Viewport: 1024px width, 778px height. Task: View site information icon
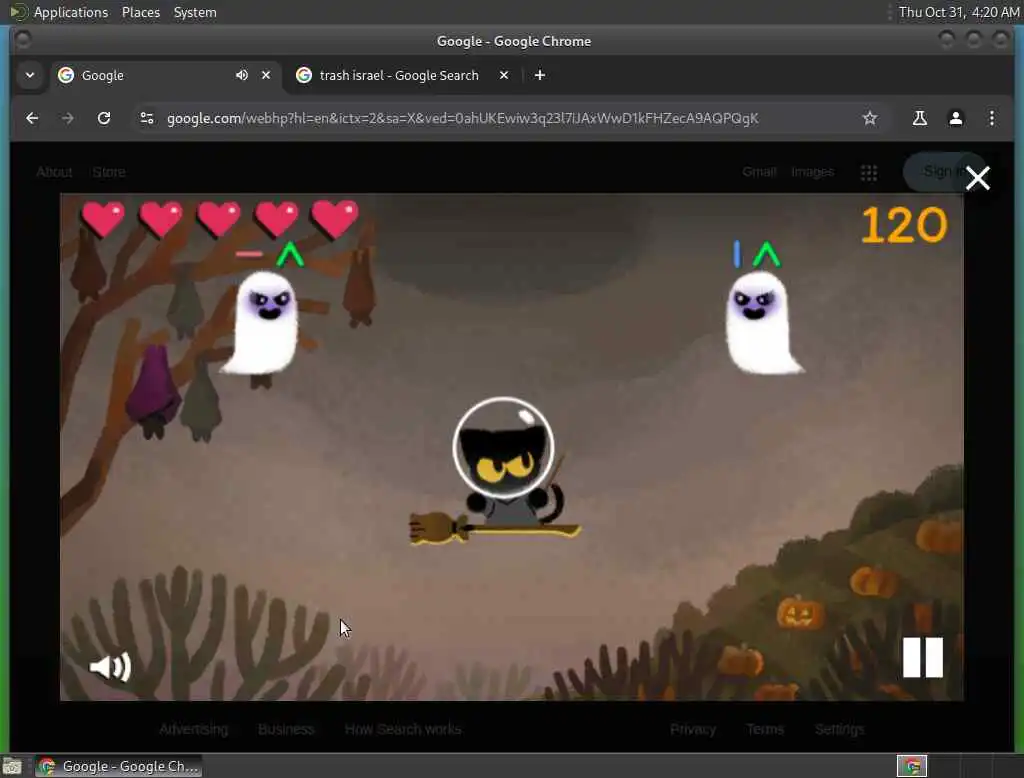(147, 118)
